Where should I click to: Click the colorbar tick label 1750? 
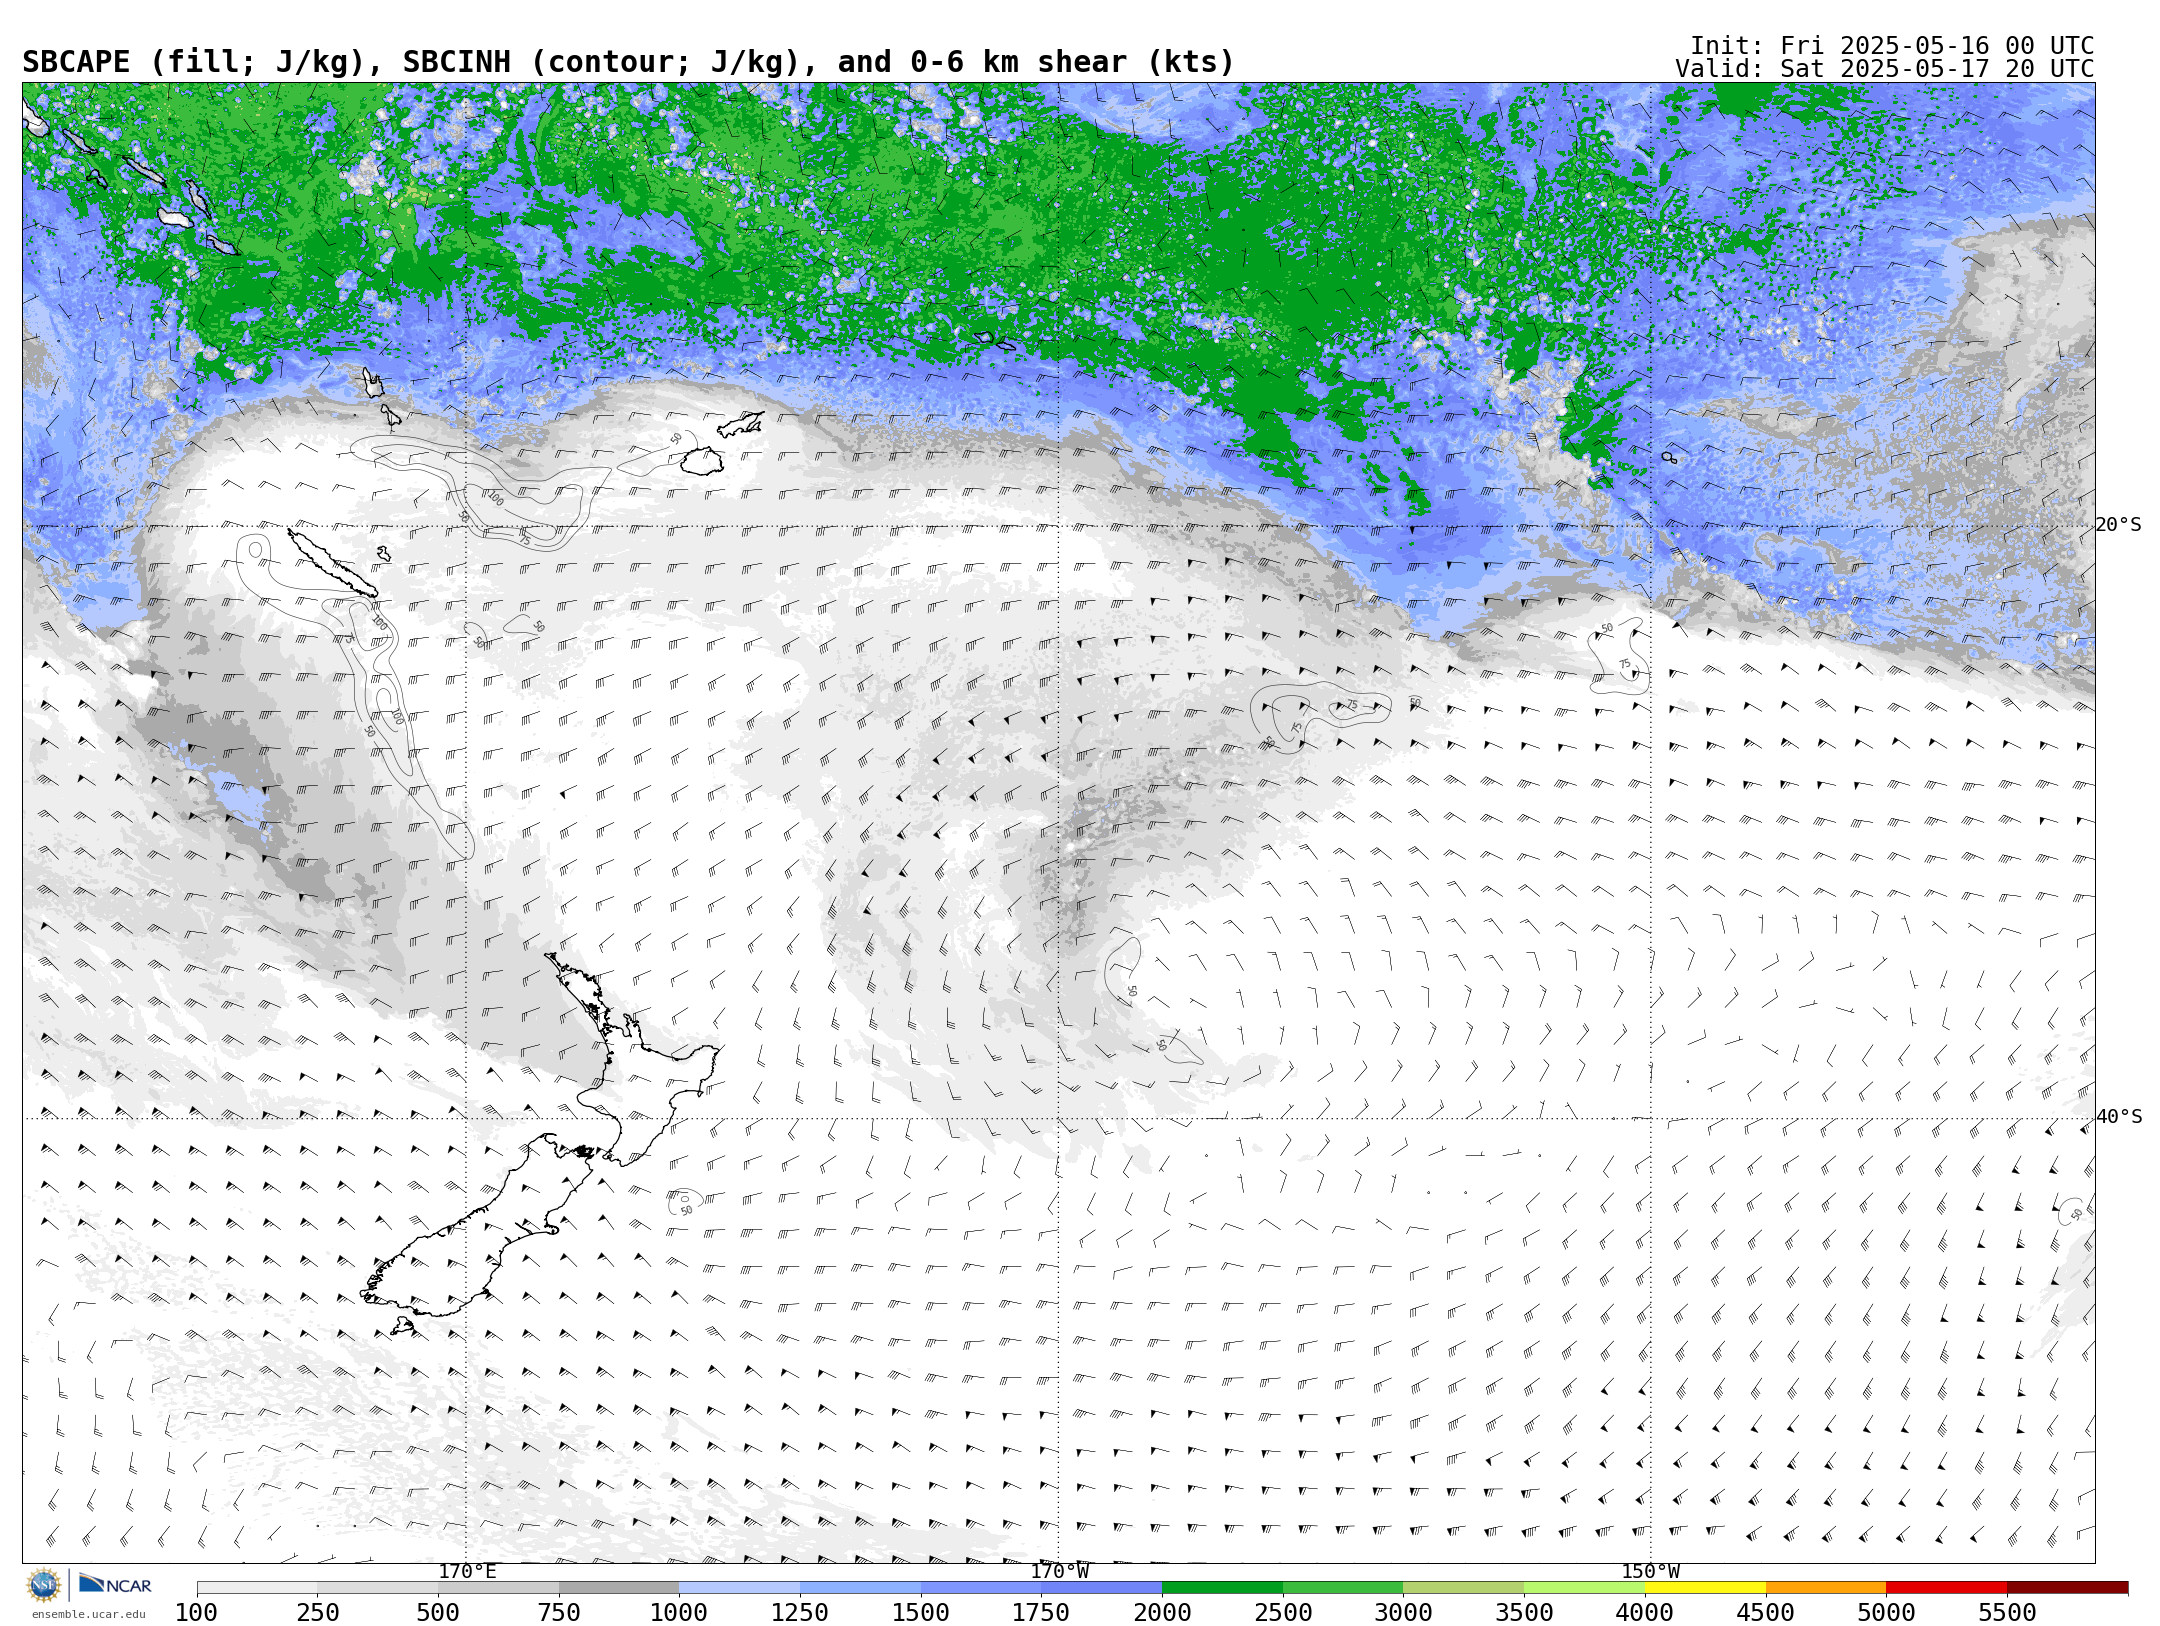click(x=1041, y=1613)
